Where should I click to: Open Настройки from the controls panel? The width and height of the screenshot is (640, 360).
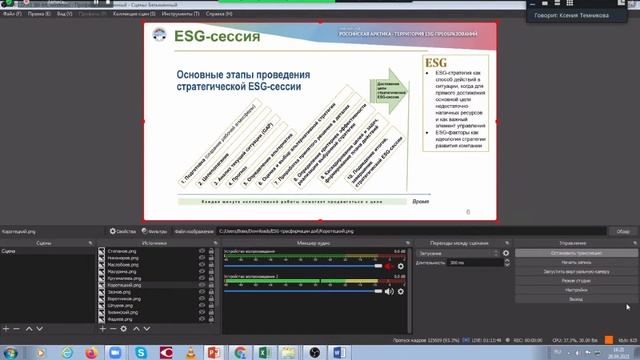pyautogui.click(x=576, y=290)
